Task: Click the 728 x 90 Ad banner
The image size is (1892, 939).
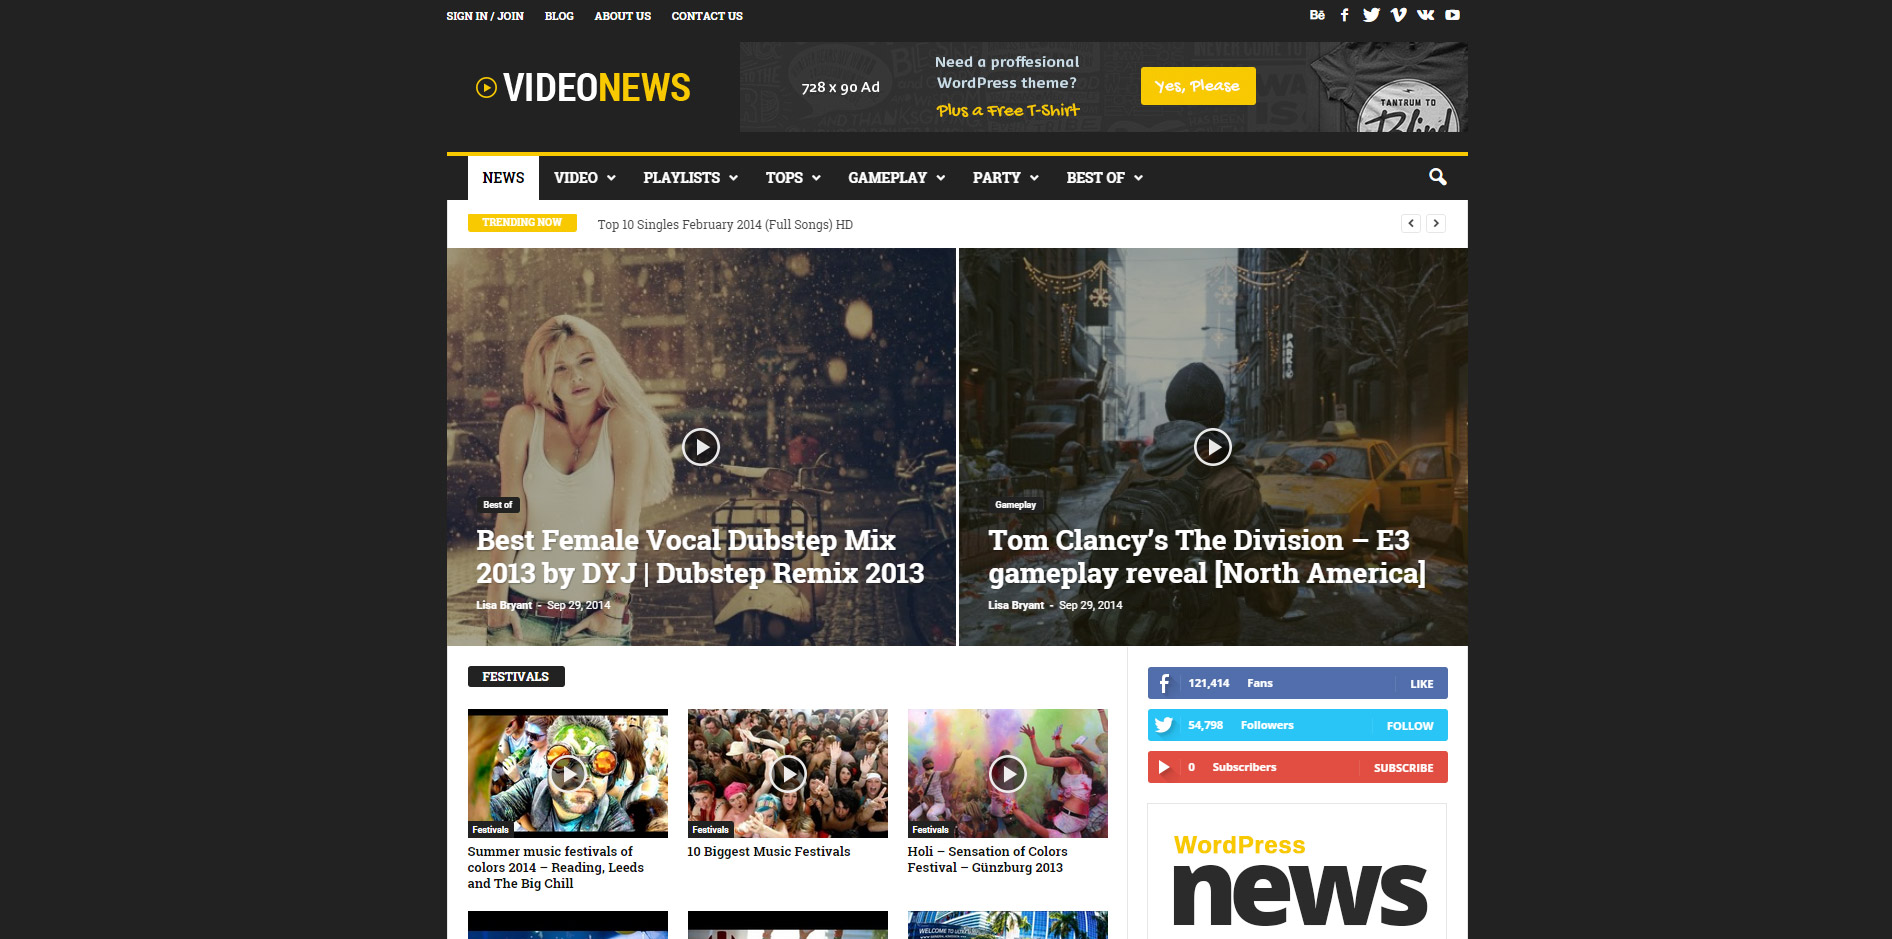Action: (x=1103, y=87)
